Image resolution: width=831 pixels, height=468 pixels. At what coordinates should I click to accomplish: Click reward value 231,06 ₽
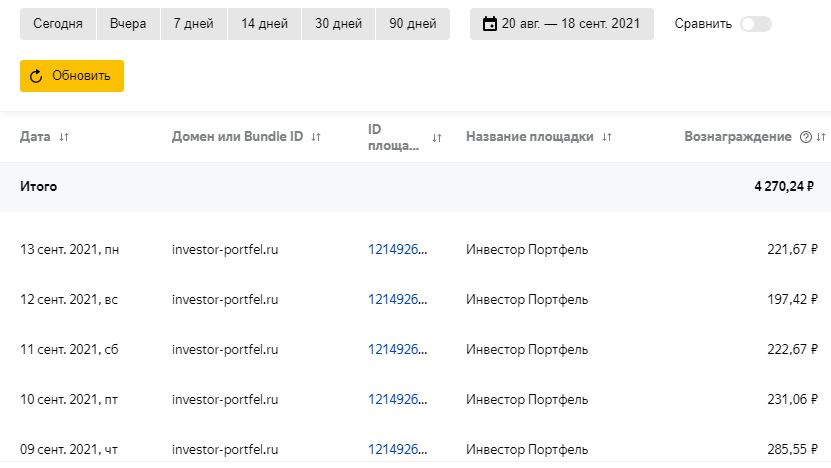[792, 399]
